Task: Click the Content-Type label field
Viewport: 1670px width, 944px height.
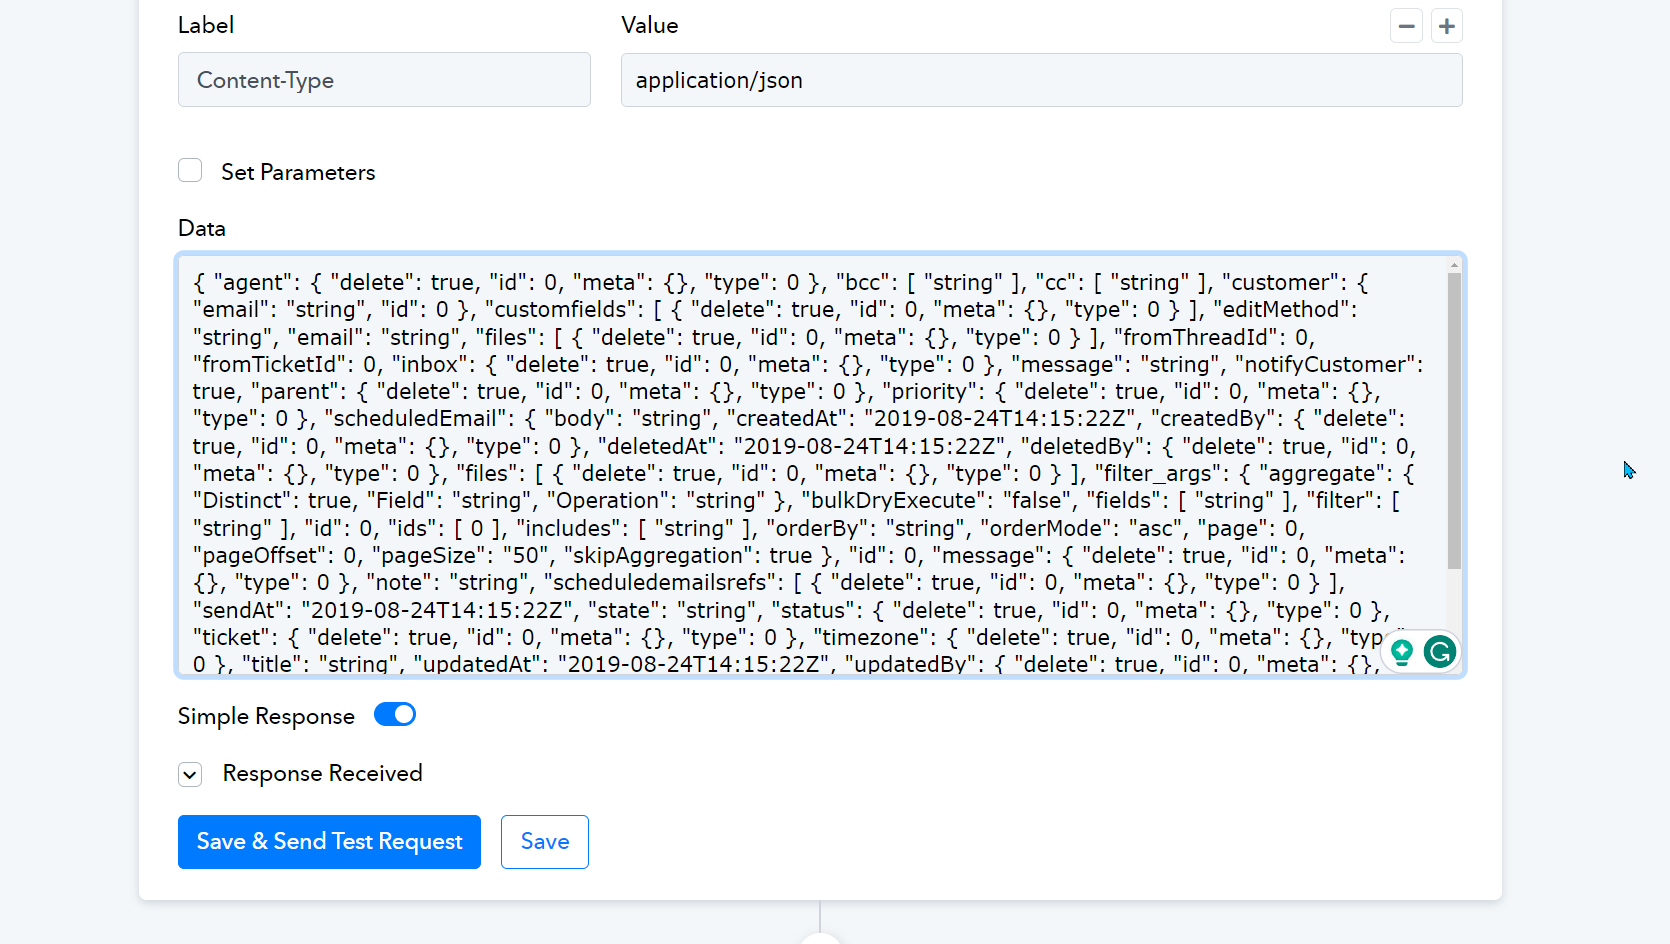Action: coord(384,80)
